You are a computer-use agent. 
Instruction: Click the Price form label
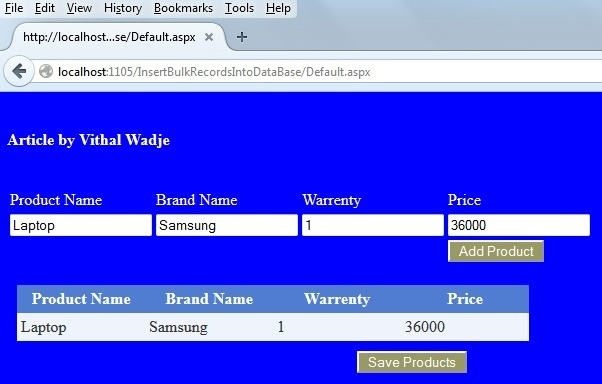point(464,200)
